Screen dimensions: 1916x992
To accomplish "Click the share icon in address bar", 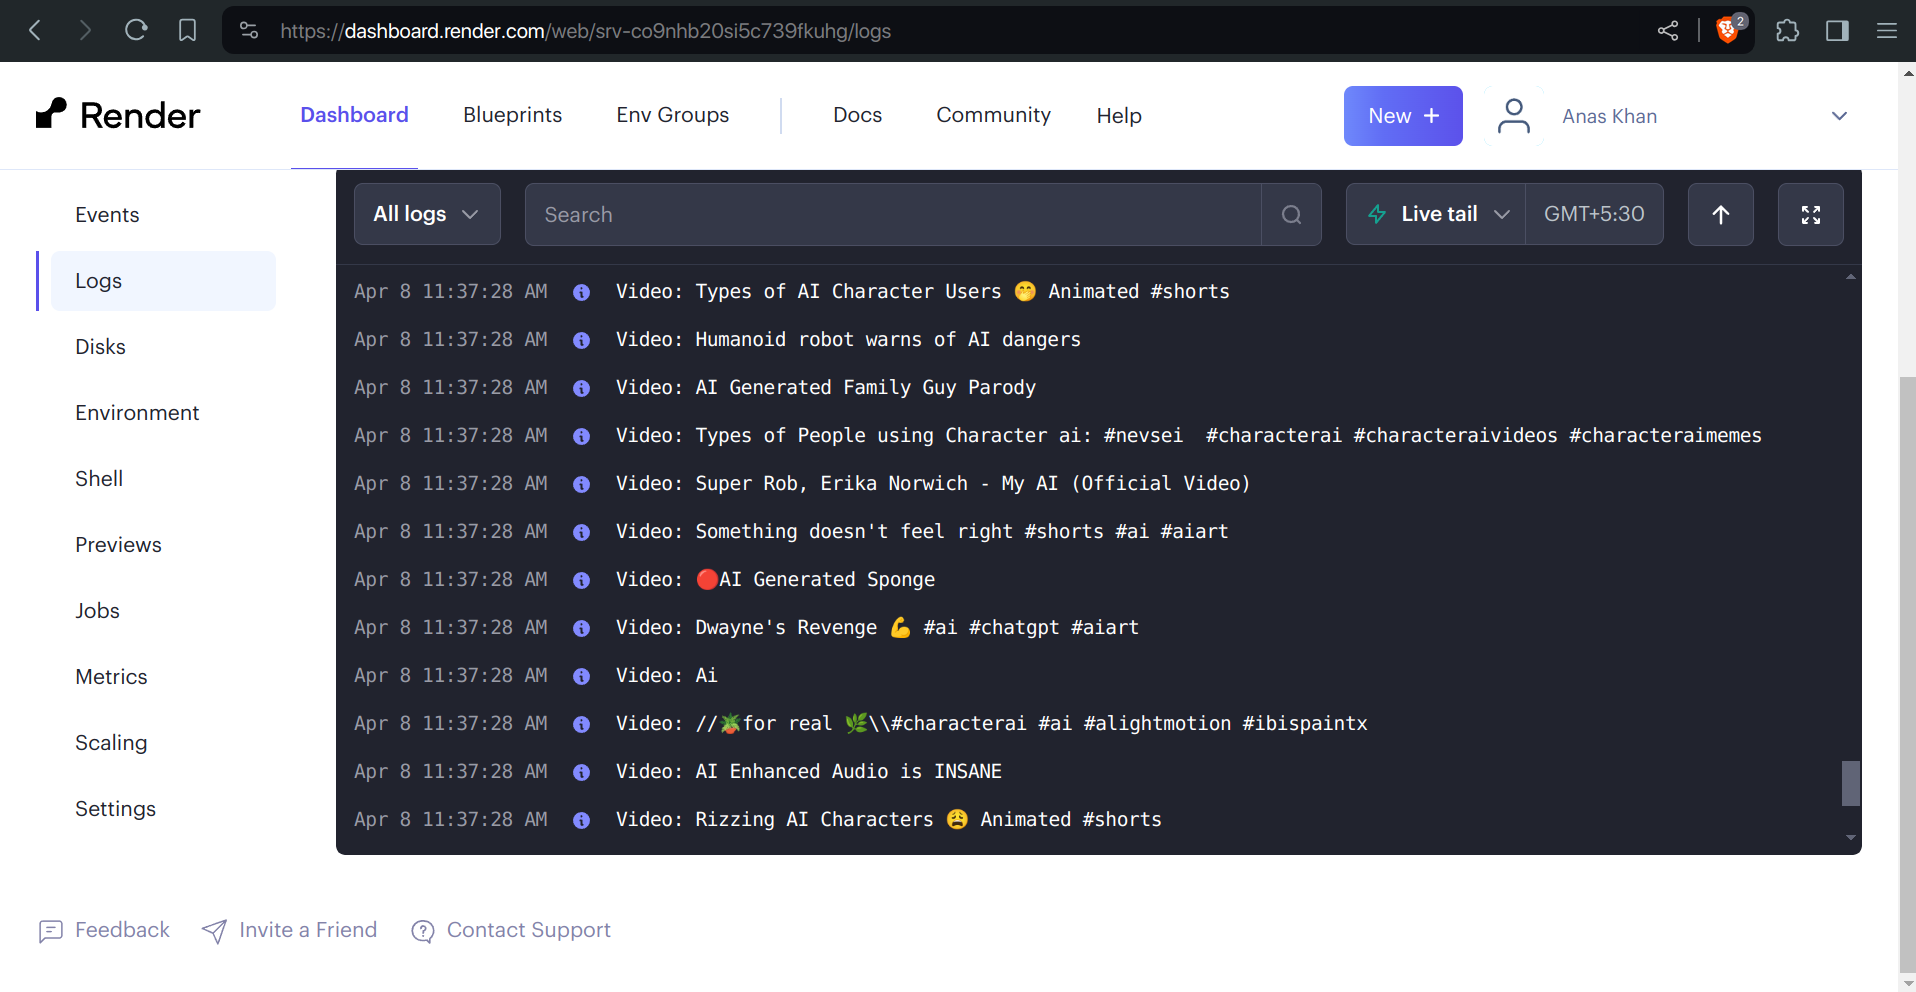I will pos(1668,31).
